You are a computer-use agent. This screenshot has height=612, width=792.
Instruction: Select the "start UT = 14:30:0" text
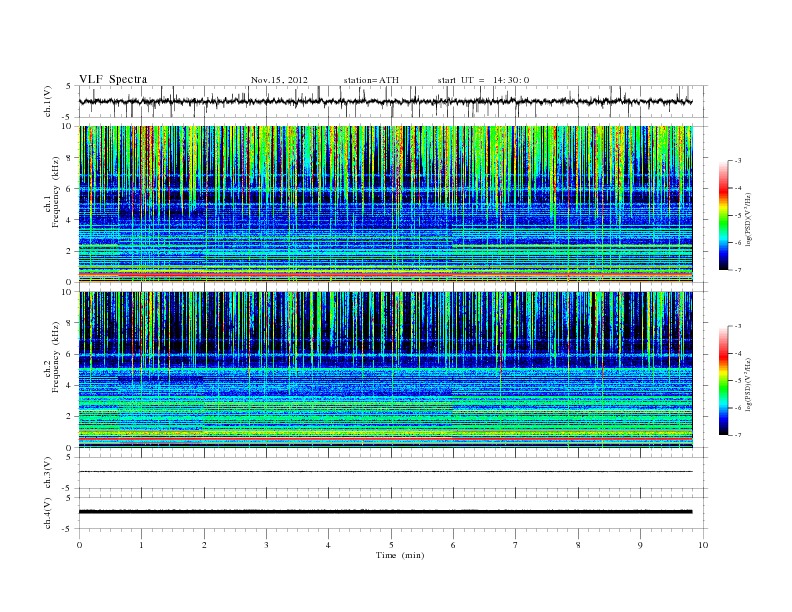483,80
